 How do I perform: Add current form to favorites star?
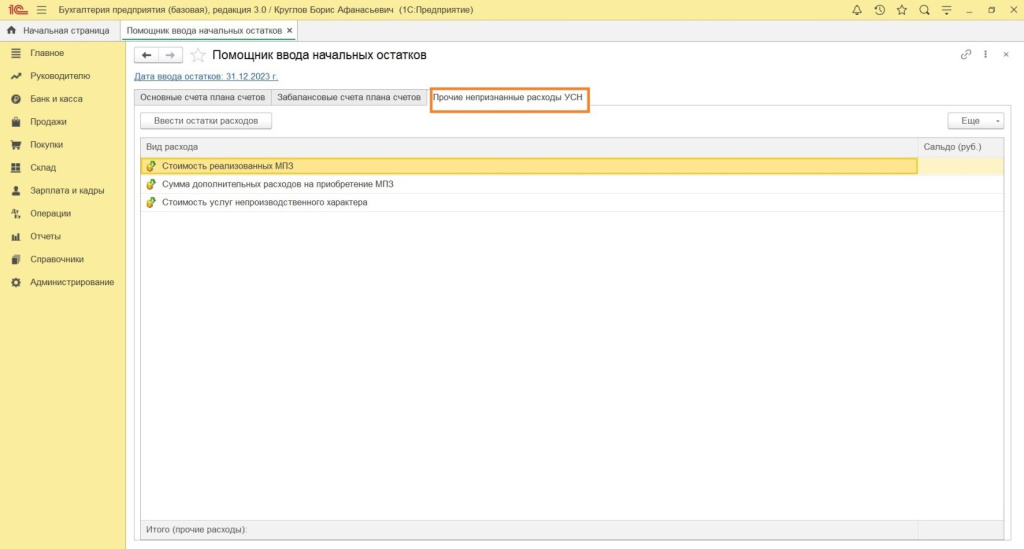tap(198, 55)
